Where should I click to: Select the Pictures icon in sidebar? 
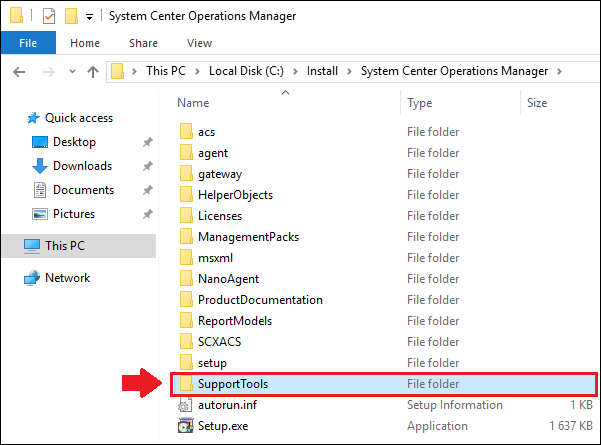[41, 214]
